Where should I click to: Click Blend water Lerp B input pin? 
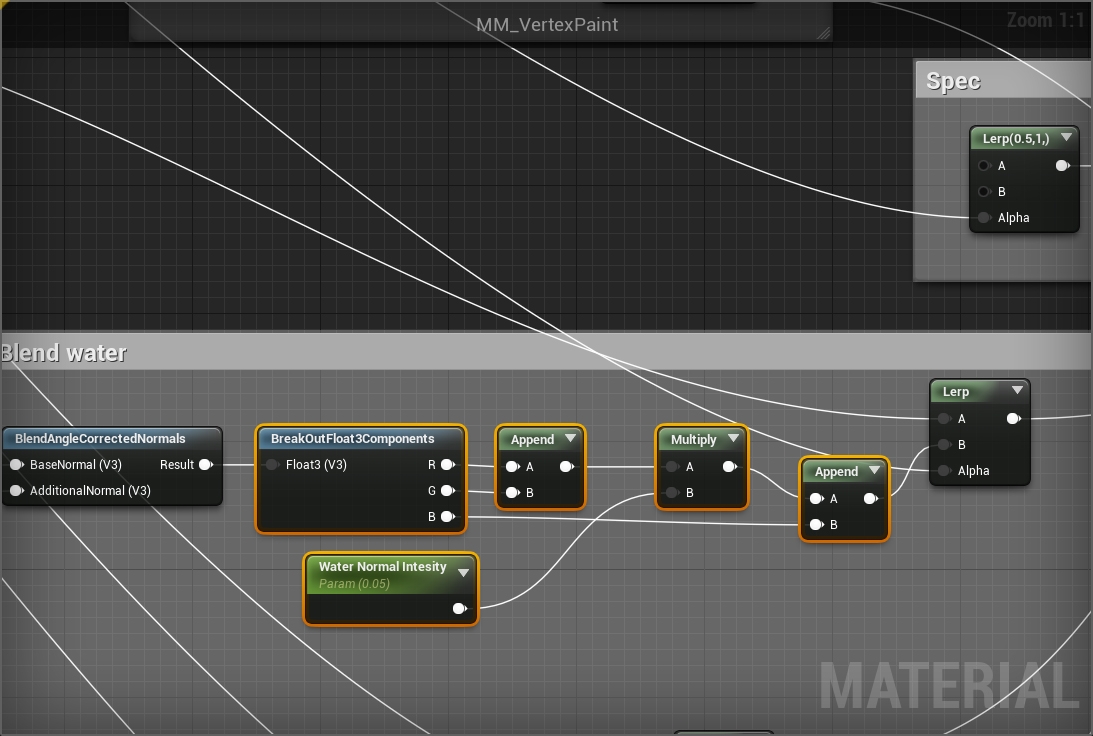945,445
